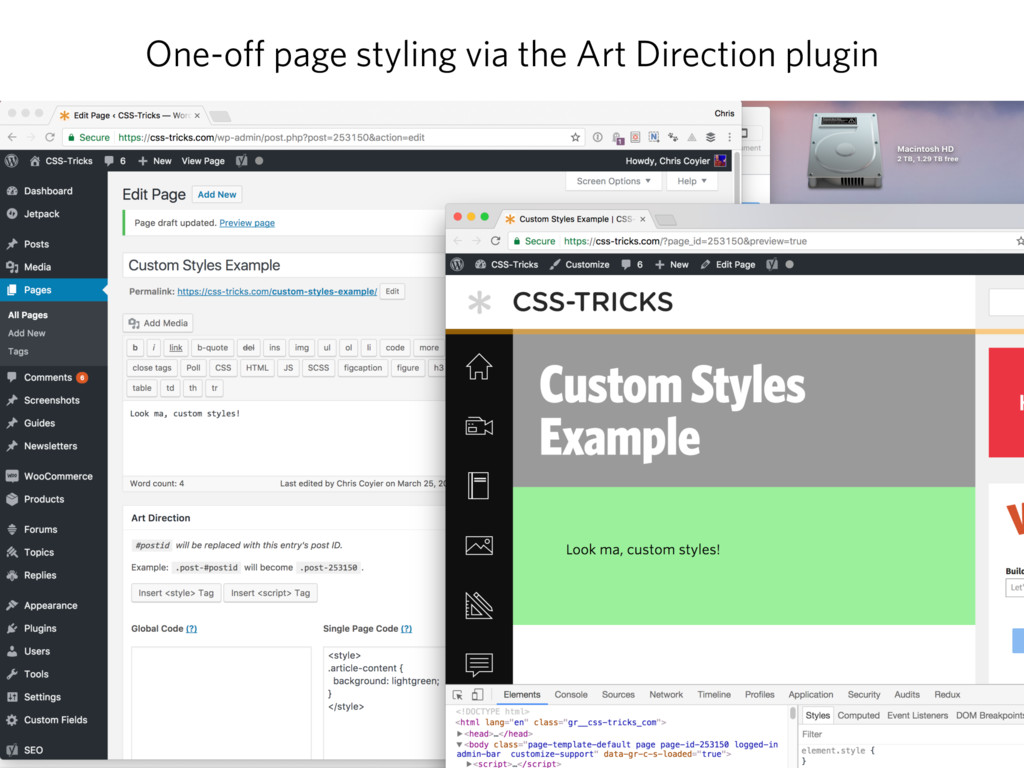
Task: Reload the Edit Page browser window
Action: [50, 137]
